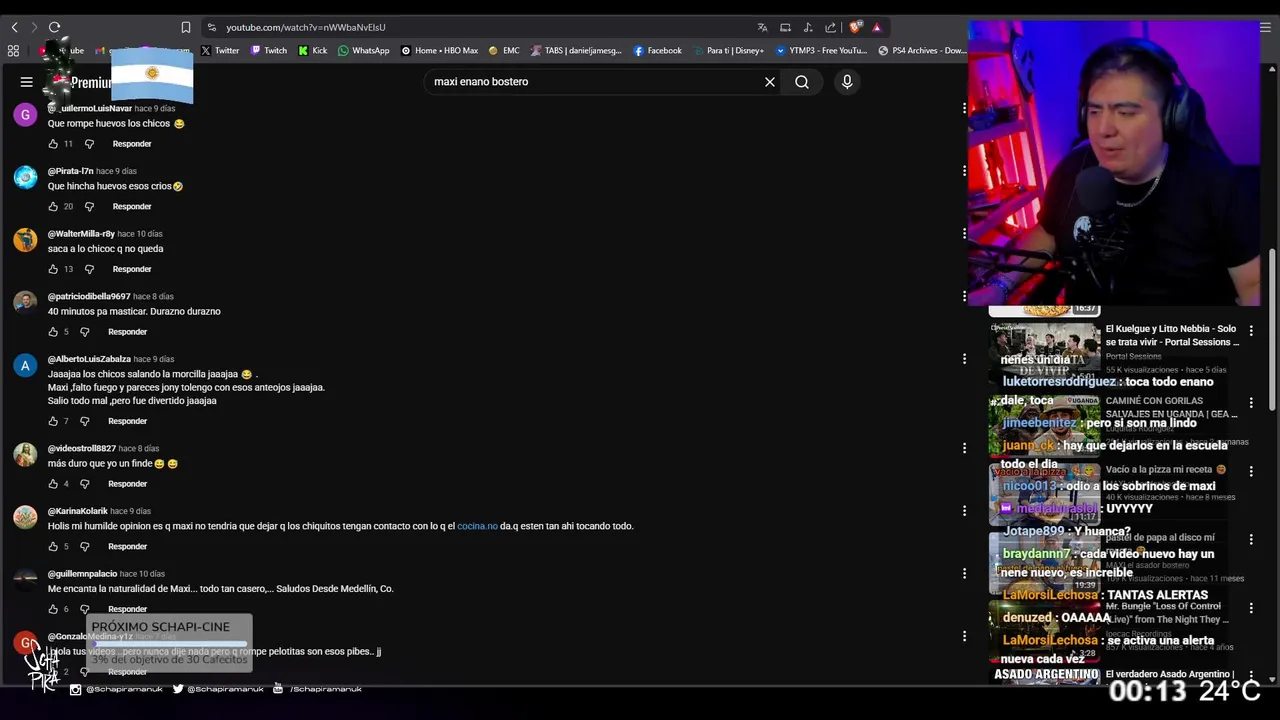Open Pirata-l7n's avatar picture
Viewport: 1280px width, 720px height.
(25, 178)
